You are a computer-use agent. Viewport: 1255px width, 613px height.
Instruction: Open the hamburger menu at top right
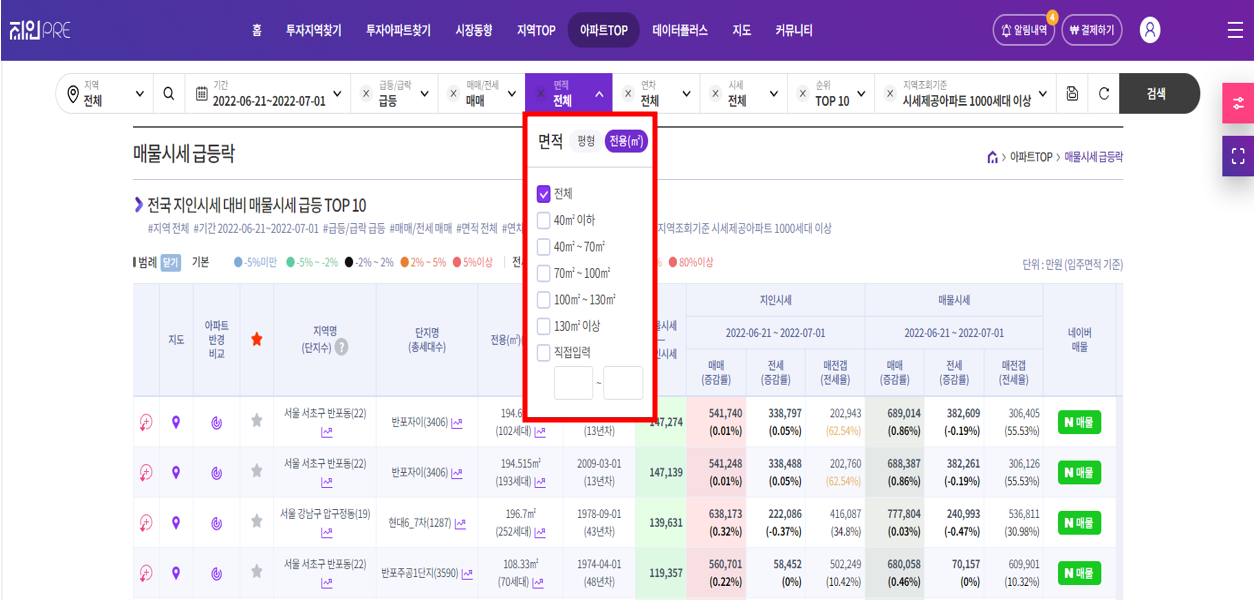(x=1235, y=30)
